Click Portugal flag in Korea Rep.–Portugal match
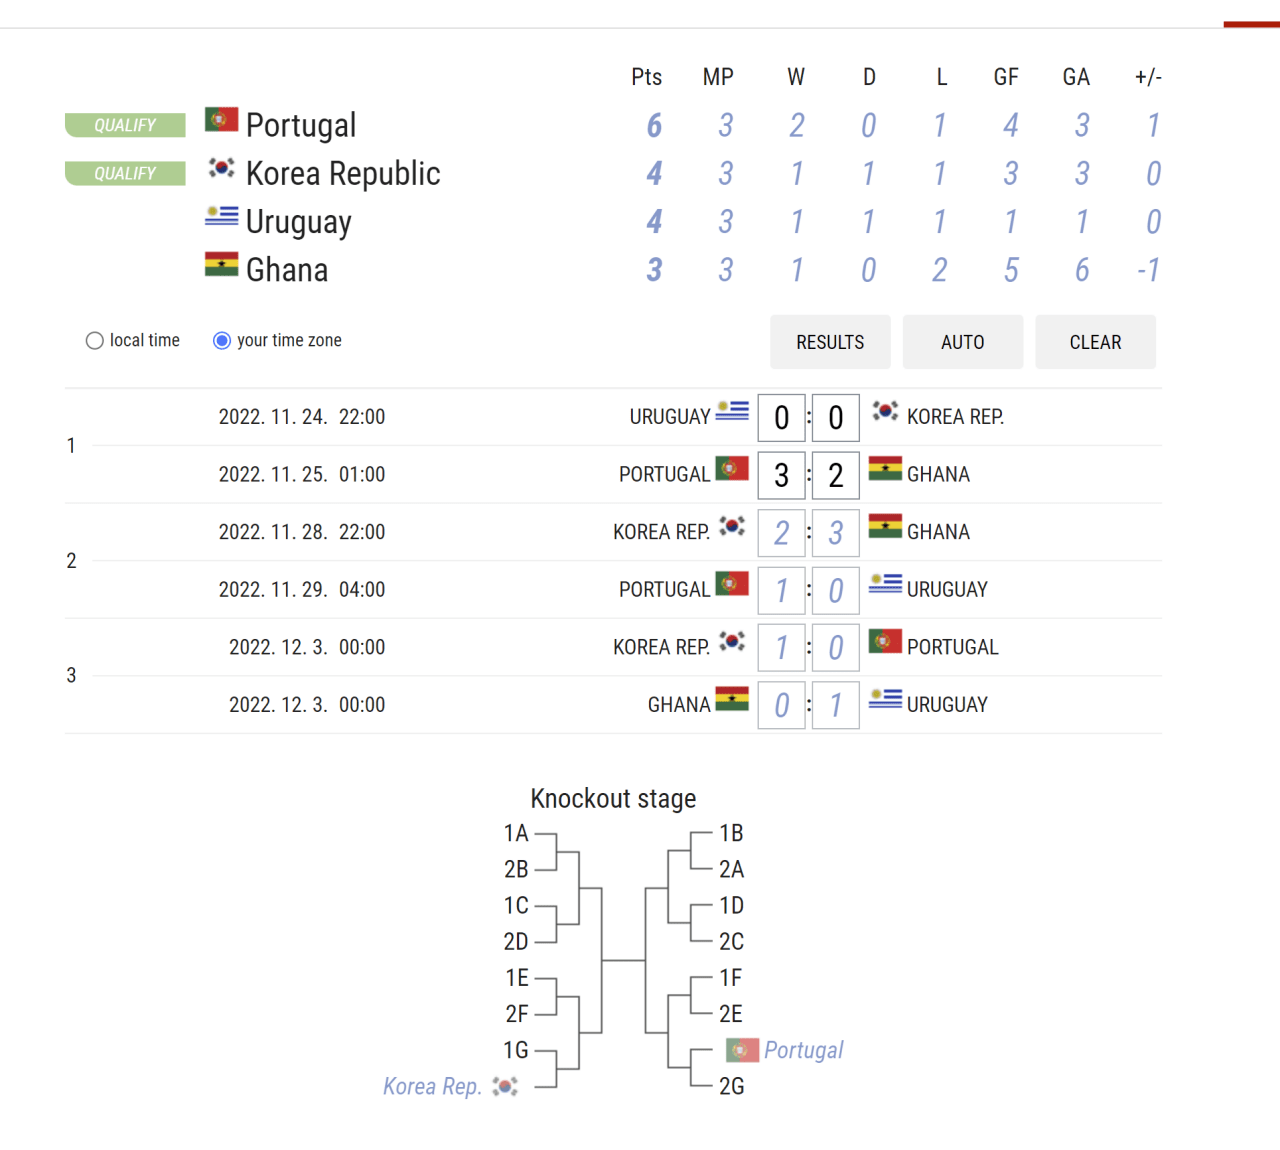The height and width of the screenshot is (1150, 1280). 885,641
